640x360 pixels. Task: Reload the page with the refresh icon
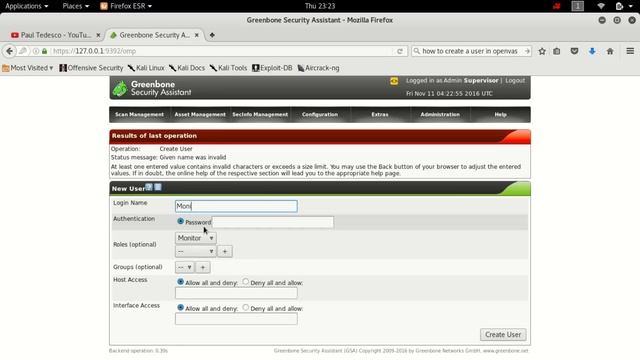[x=400, y=51]
